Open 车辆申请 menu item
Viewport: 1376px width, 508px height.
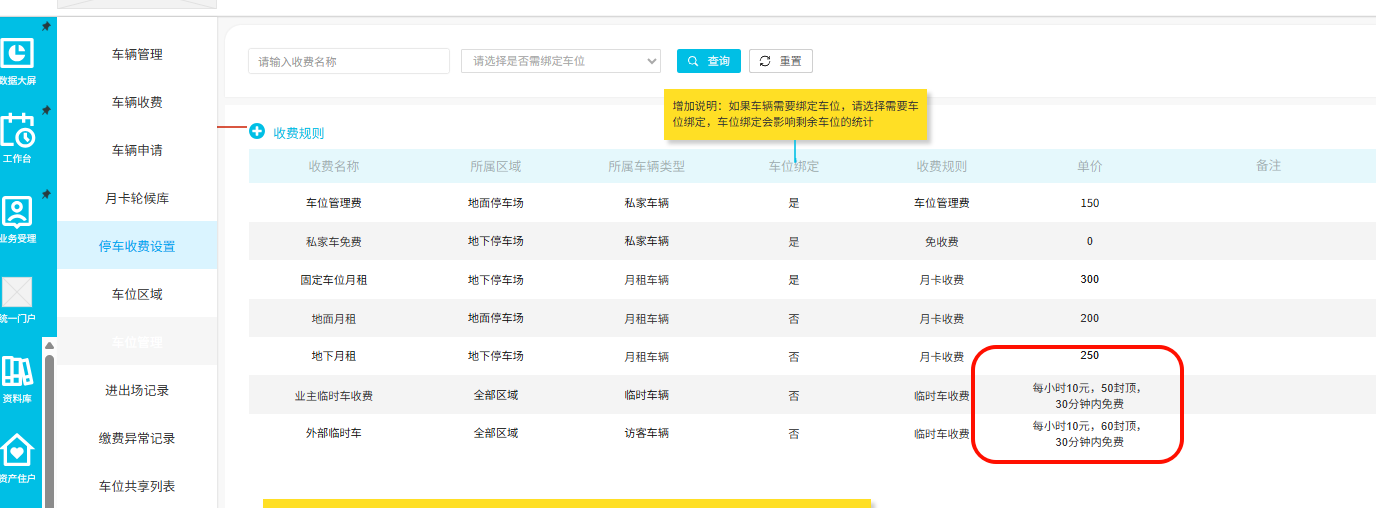pos(137,150)
